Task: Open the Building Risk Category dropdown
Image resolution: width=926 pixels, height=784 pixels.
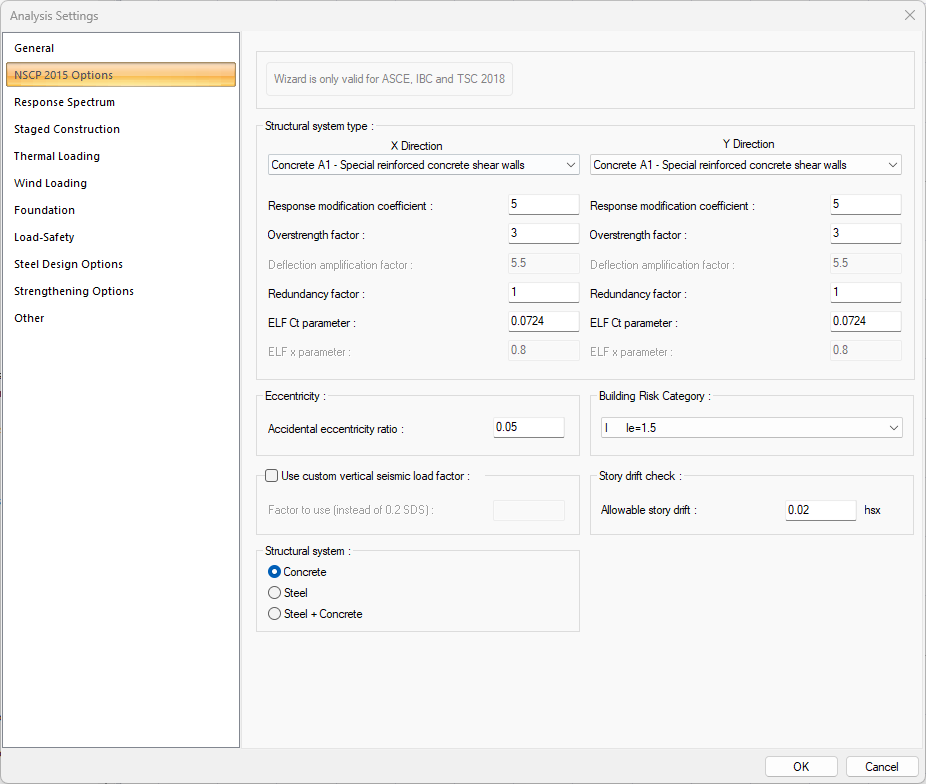Action: pos(751,428)
